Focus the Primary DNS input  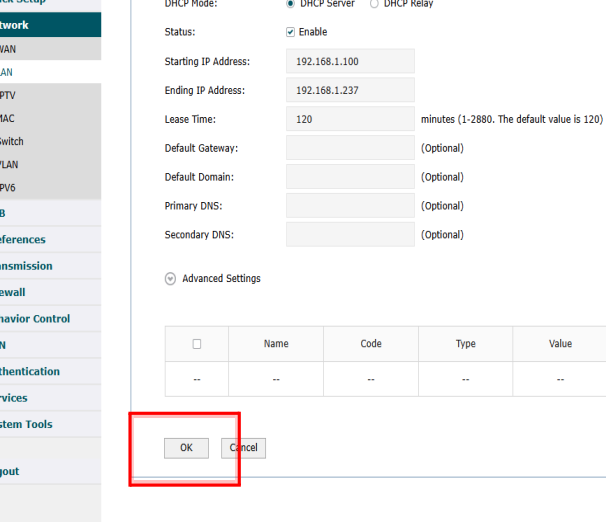pyautogui.click(x=350, y=206)
